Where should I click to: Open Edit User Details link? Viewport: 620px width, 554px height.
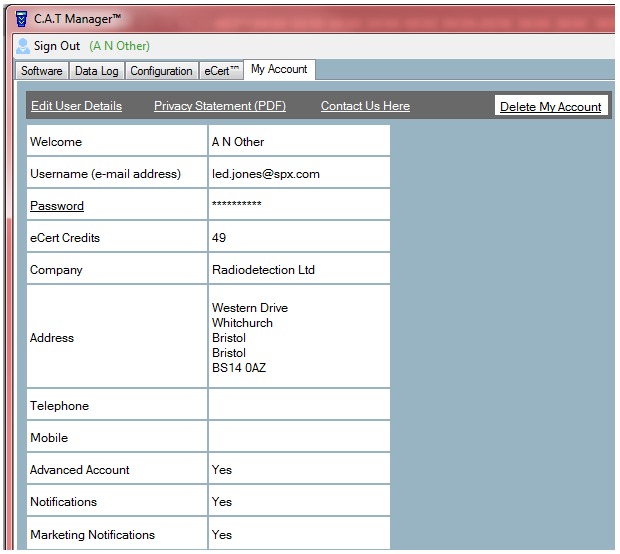pos(76,106)
